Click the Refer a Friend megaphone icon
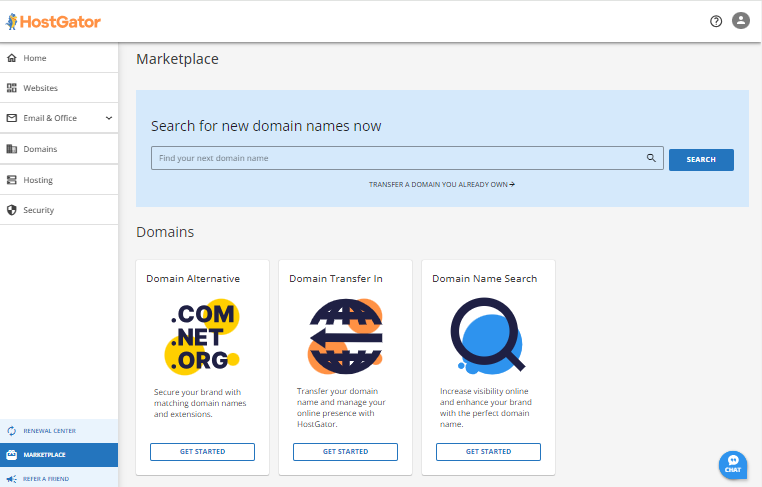 (12, 479)
